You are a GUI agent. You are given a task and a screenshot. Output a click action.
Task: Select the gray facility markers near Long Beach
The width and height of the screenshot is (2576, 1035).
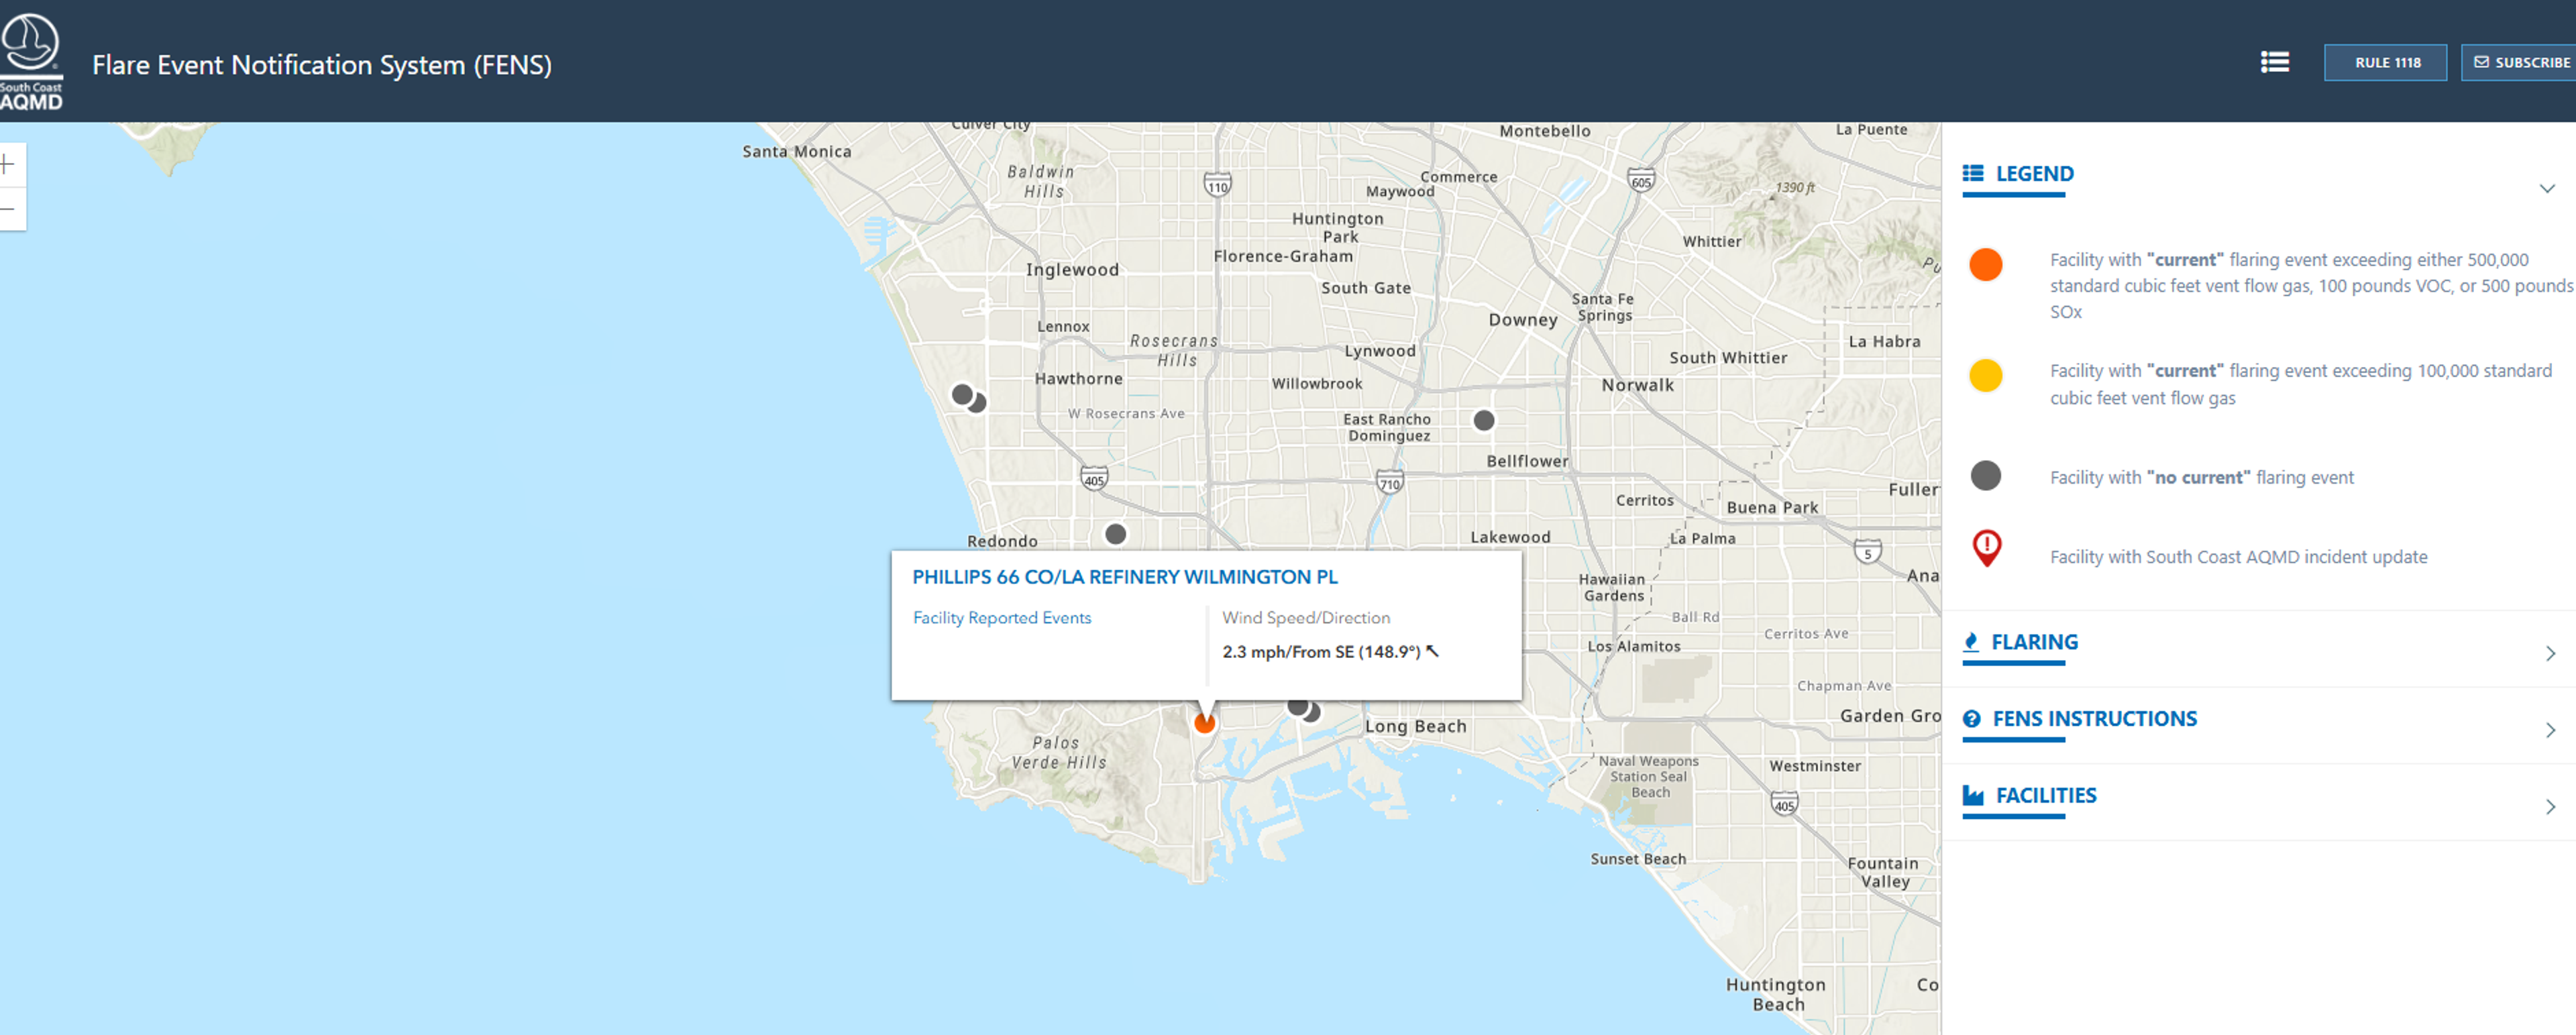pos(1304,709)
